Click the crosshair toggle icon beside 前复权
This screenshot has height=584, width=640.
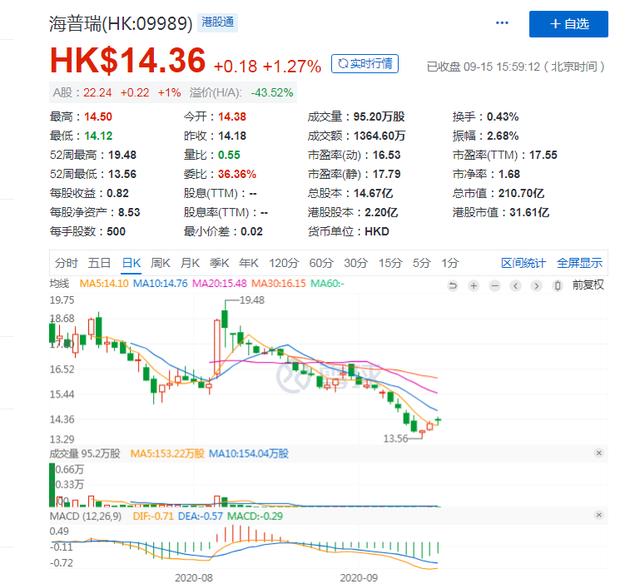tap(558, 286)
